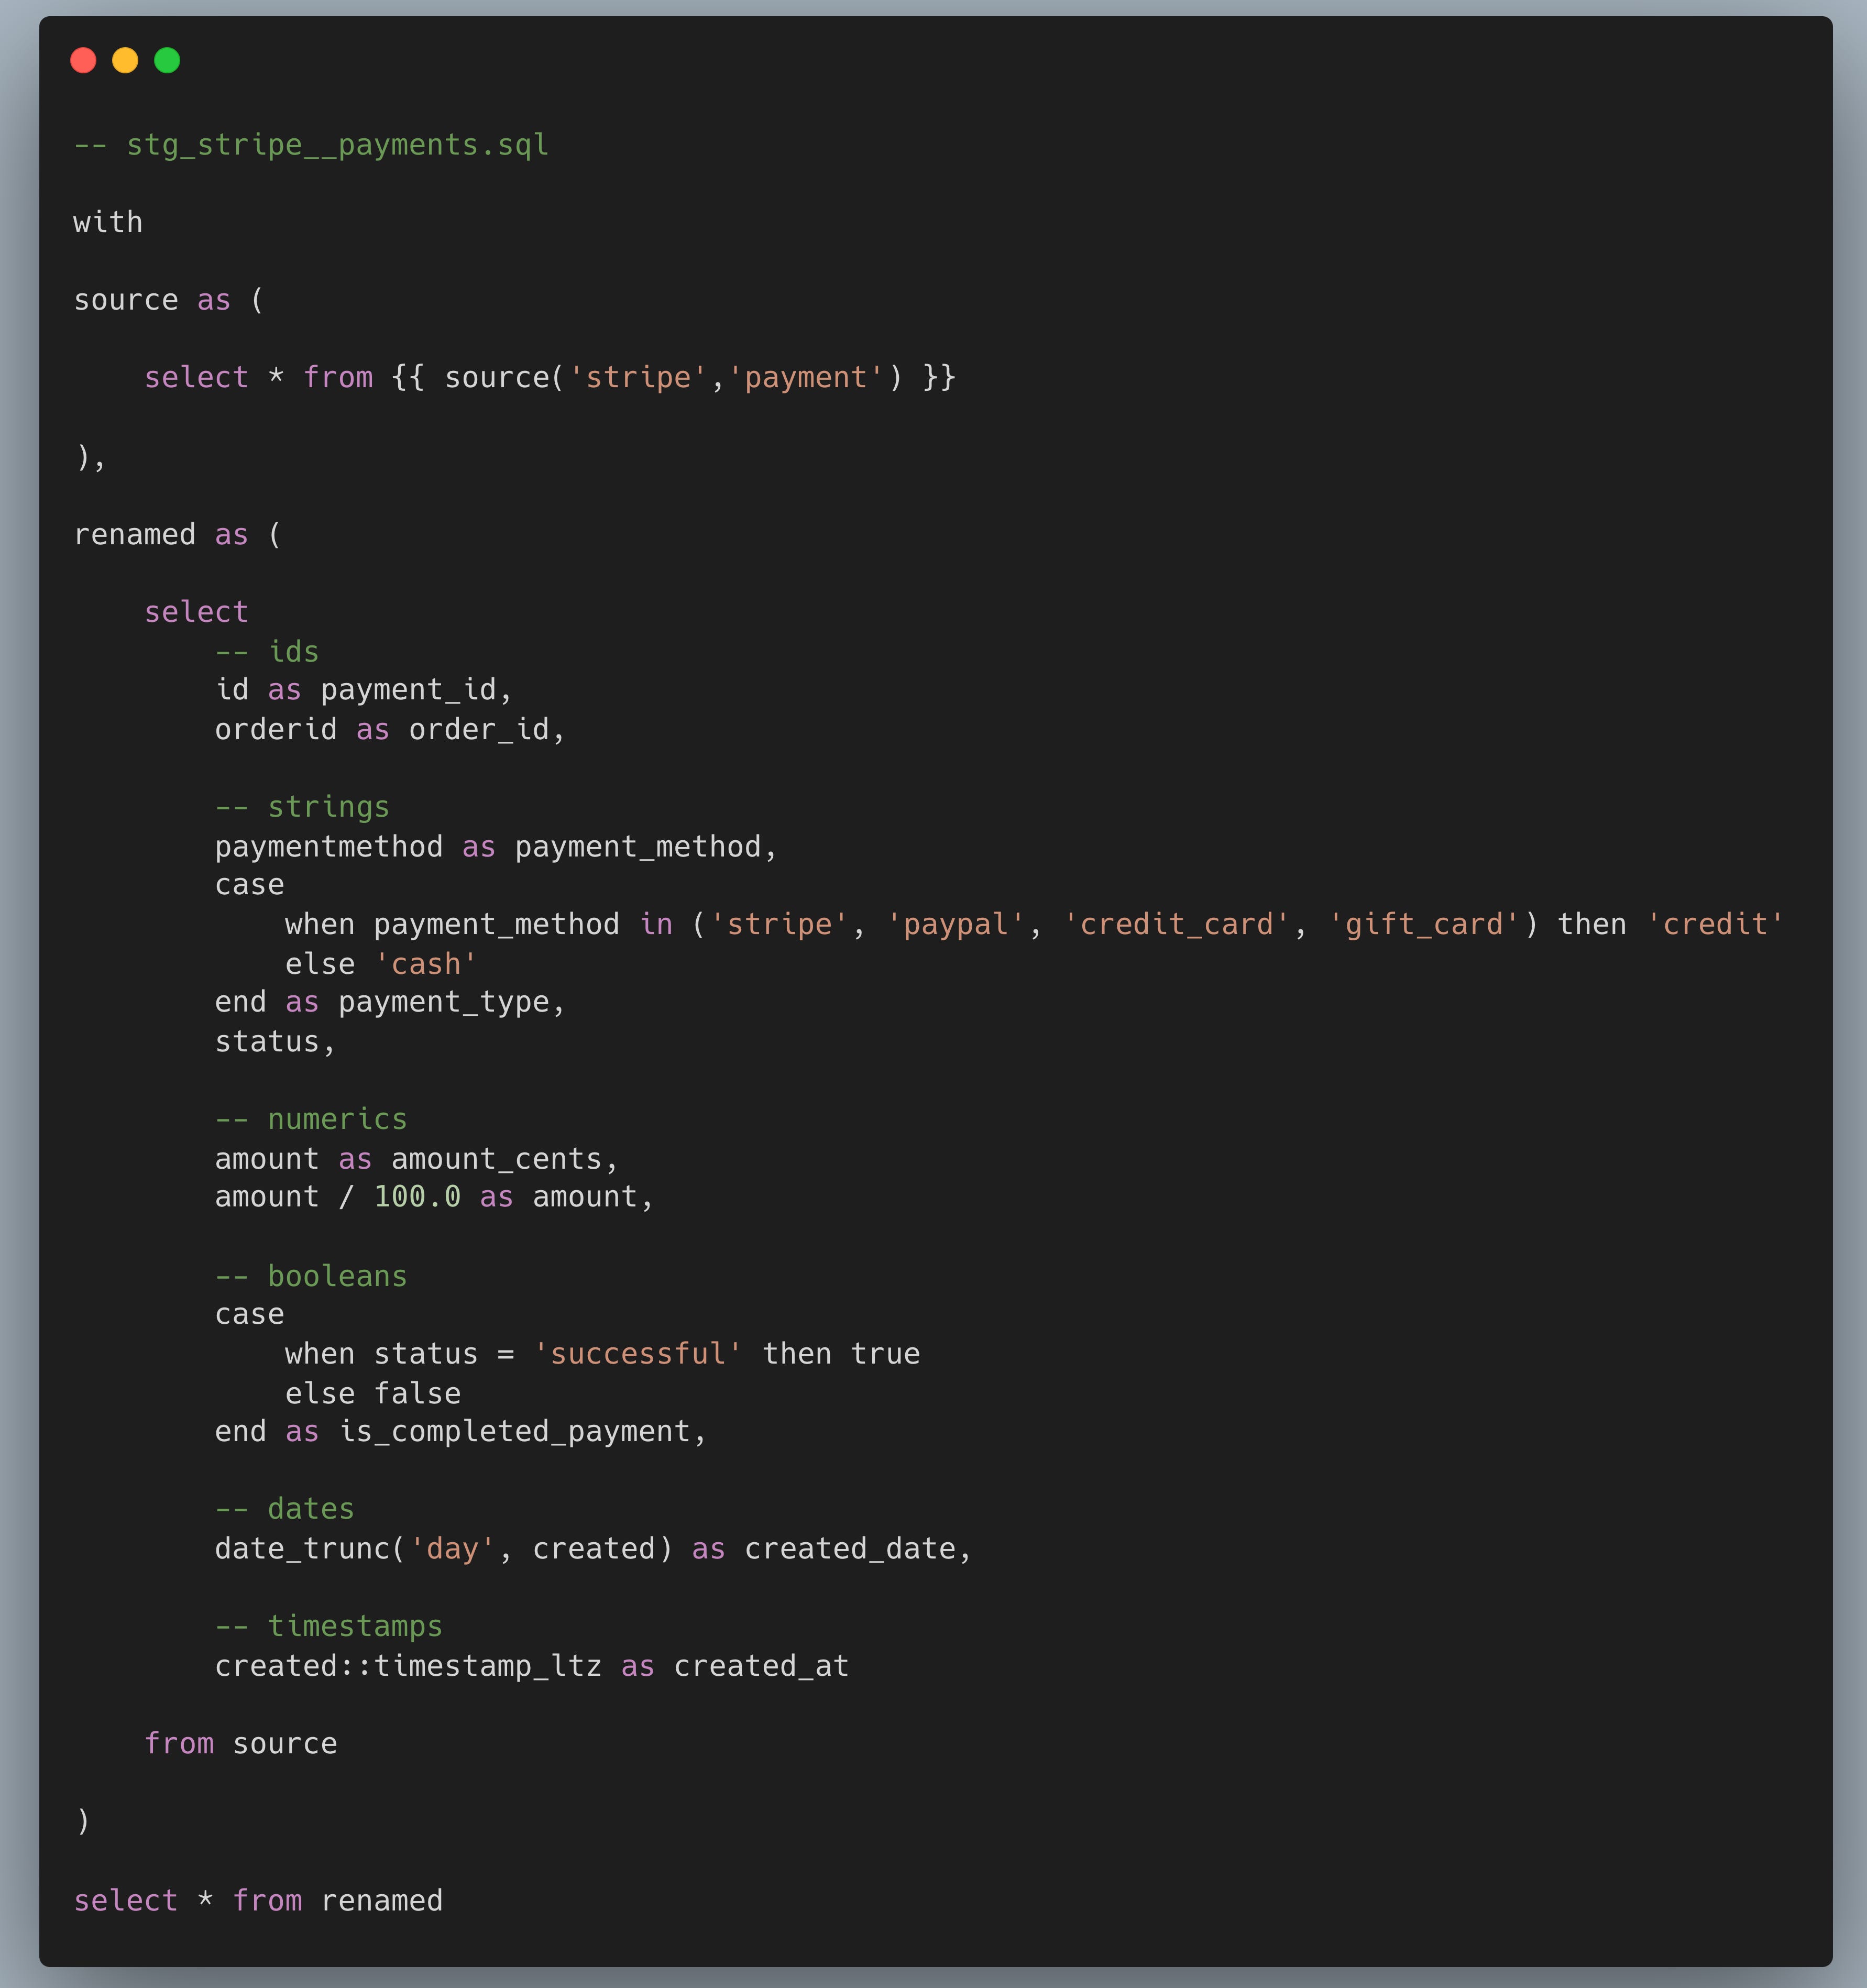
Task: Click the red close window dot
Action: coord(83,60)
